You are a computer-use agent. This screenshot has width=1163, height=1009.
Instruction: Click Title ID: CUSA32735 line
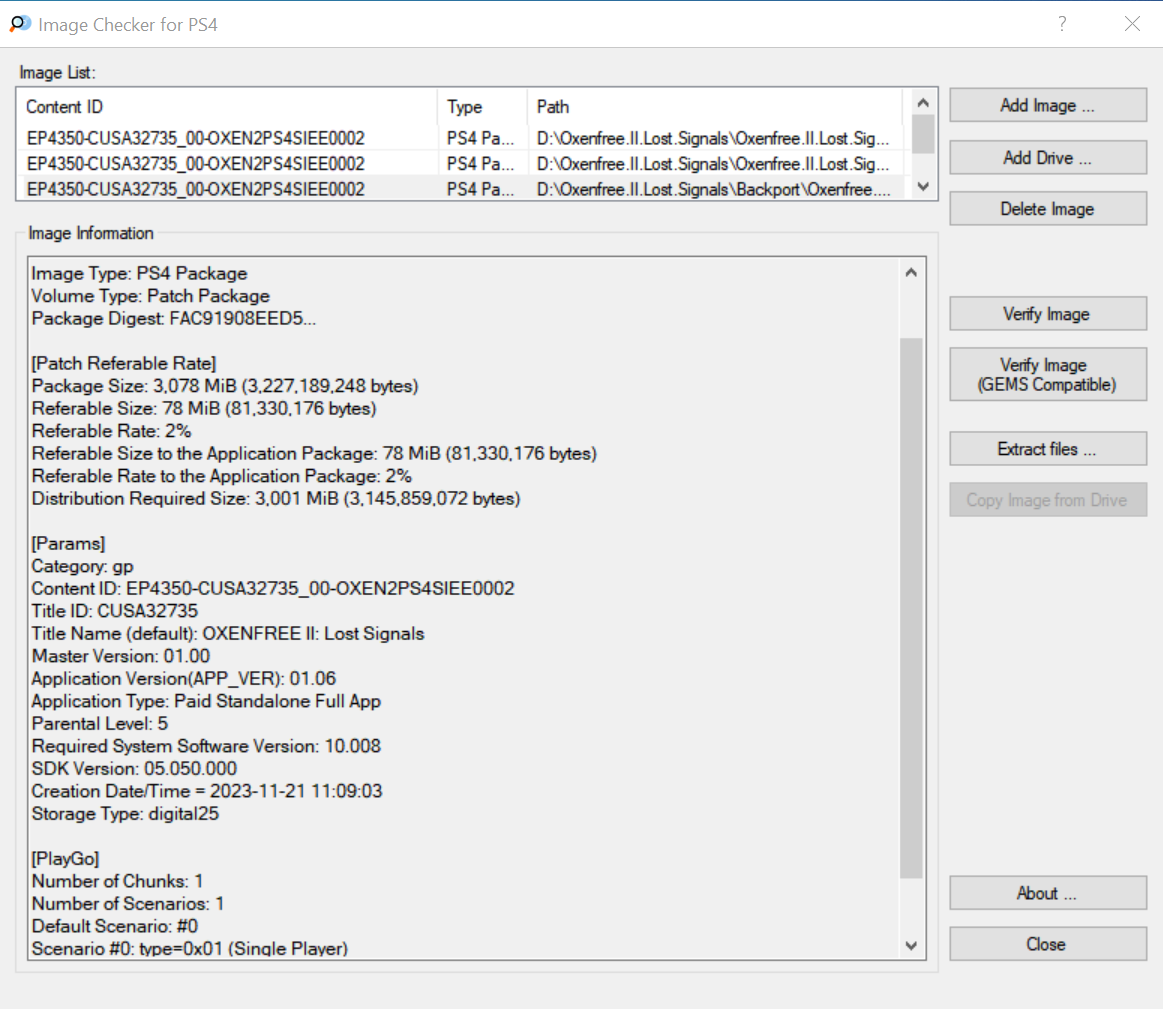pyautogui.click(x=115, y=611)
